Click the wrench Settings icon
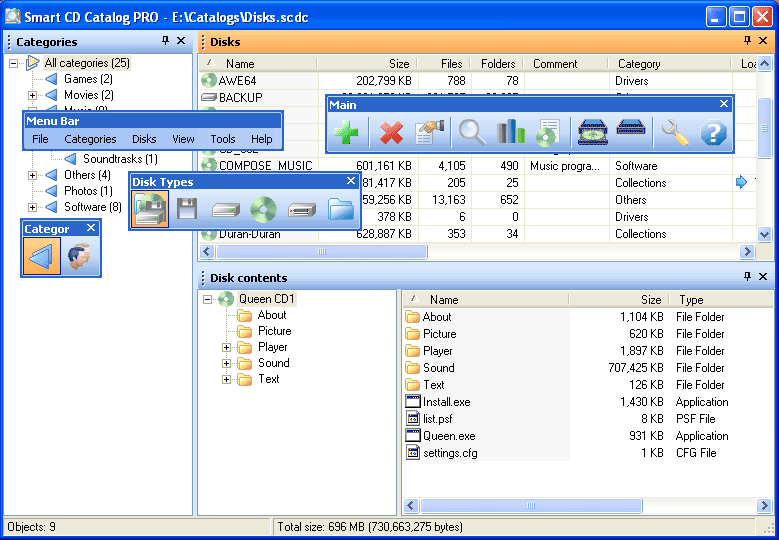Image resolution: width=779 pixels, height=540 pixels. click(675, 132)
